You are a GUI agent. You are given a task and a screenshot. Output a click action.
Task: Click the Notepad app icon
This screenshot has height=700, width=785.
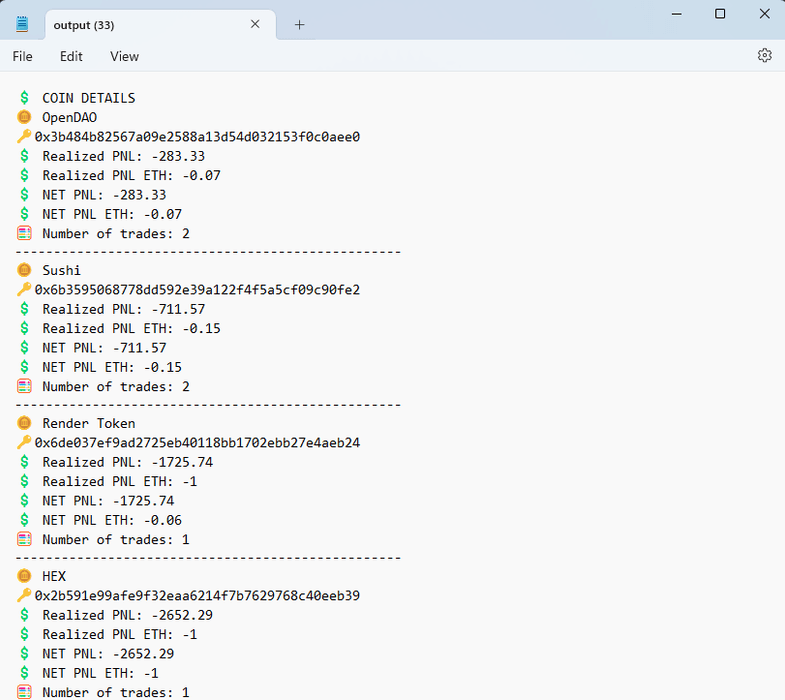[22, 24]
